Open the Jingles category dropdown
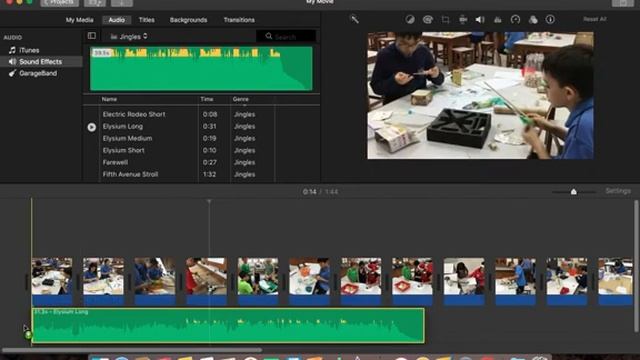Screen dimensions: 640x360 pos(129,36)
